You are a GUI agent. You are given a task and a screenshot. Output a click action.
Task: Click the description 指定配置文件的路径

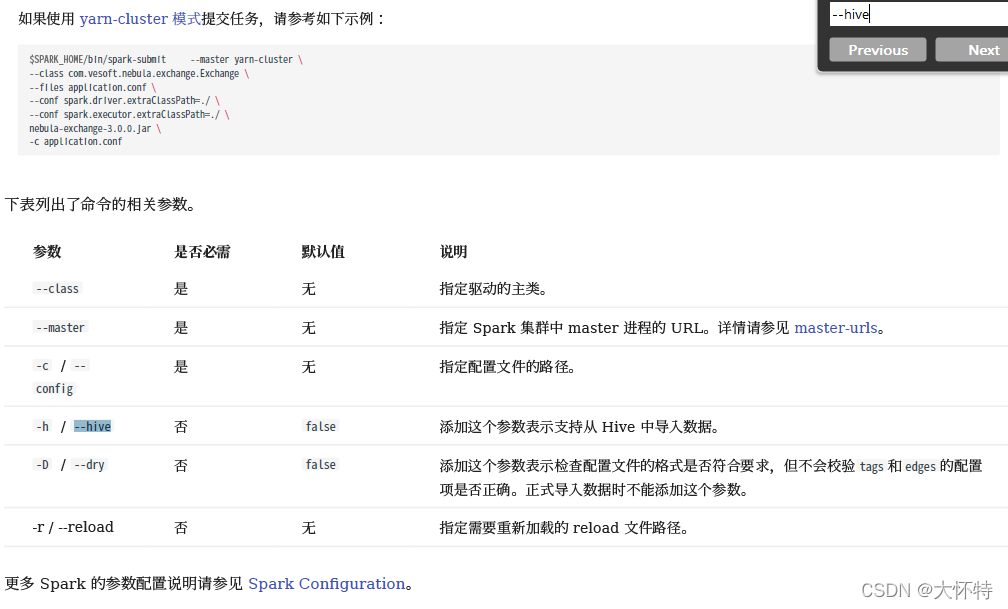click(x=507, y=367)
